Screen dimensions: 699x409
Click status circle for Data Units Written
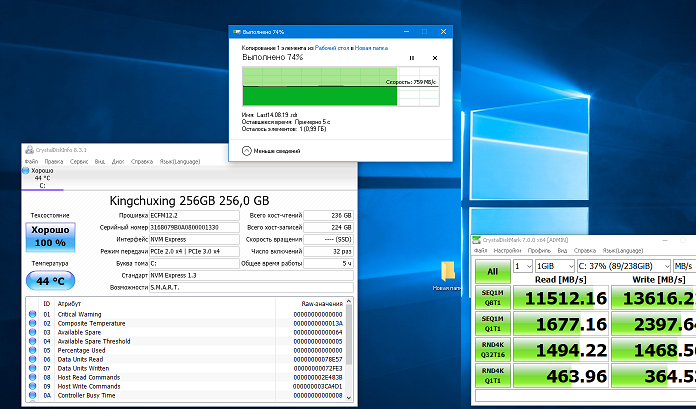coord(33,368)
